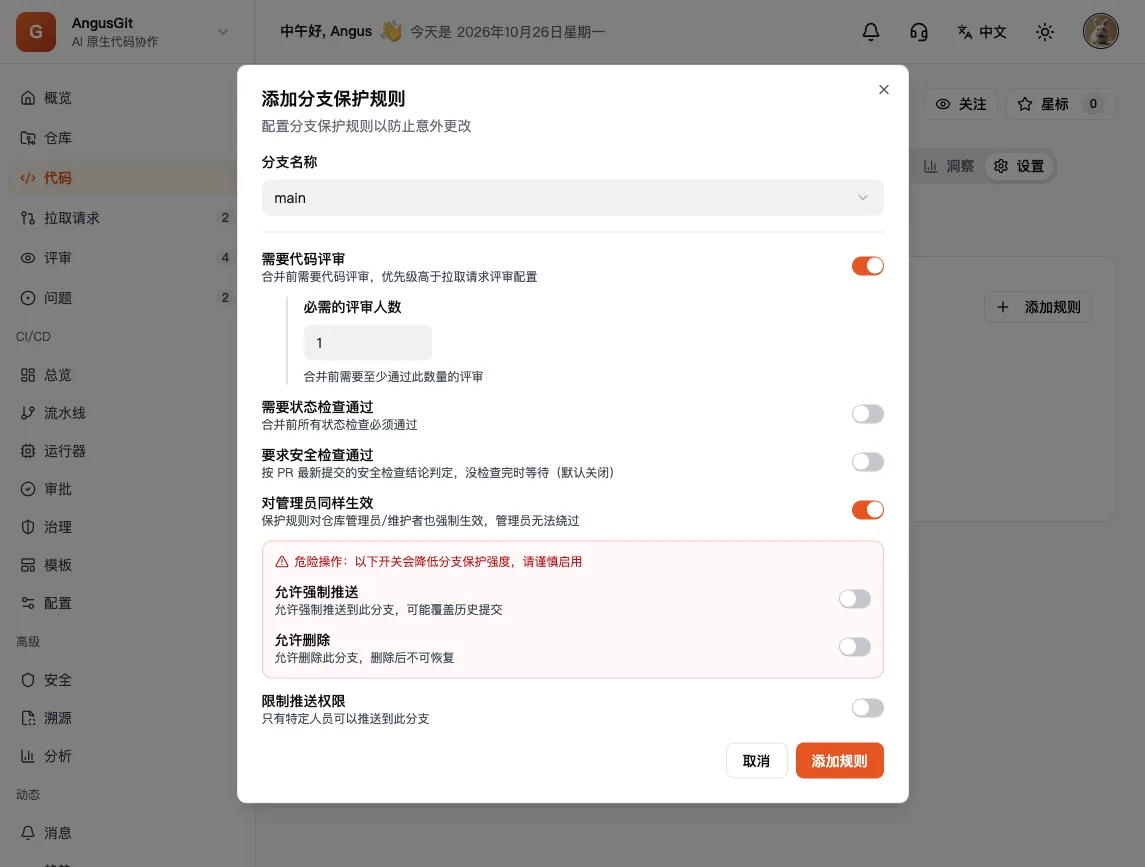Click the 模板 template icon
The height and width of the screenshot is (867, 1145).
[28, 565]
